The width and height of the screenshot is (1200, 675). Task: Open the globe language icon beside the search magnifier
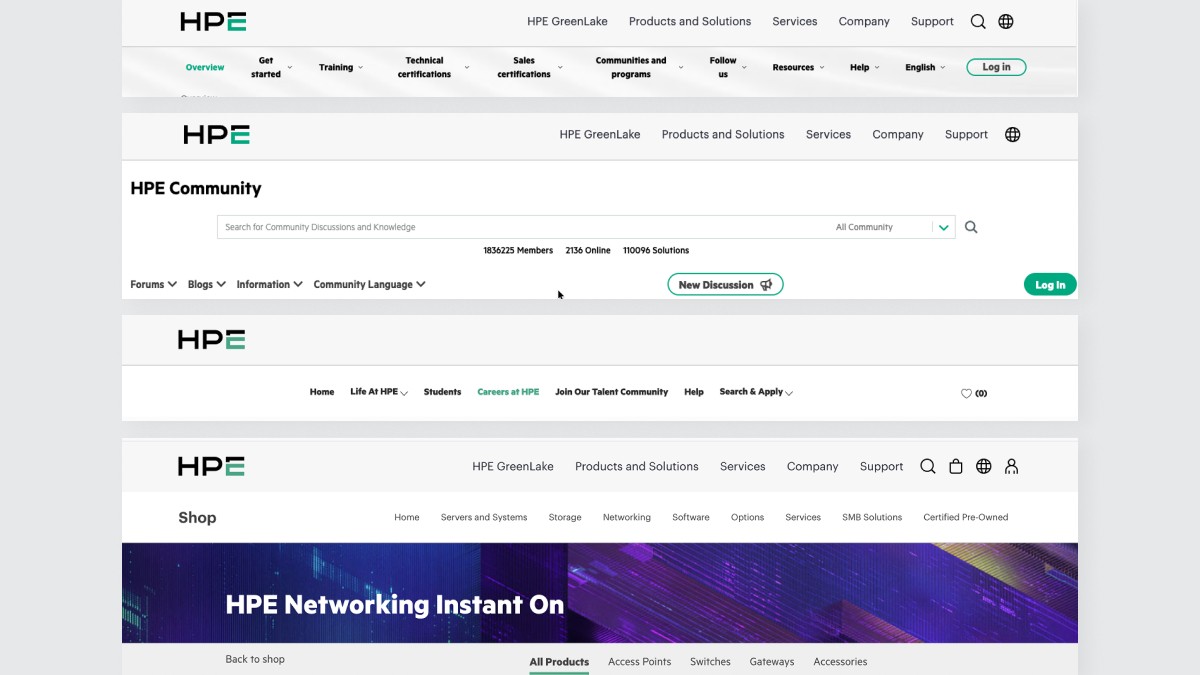(x=1006, y=21)
